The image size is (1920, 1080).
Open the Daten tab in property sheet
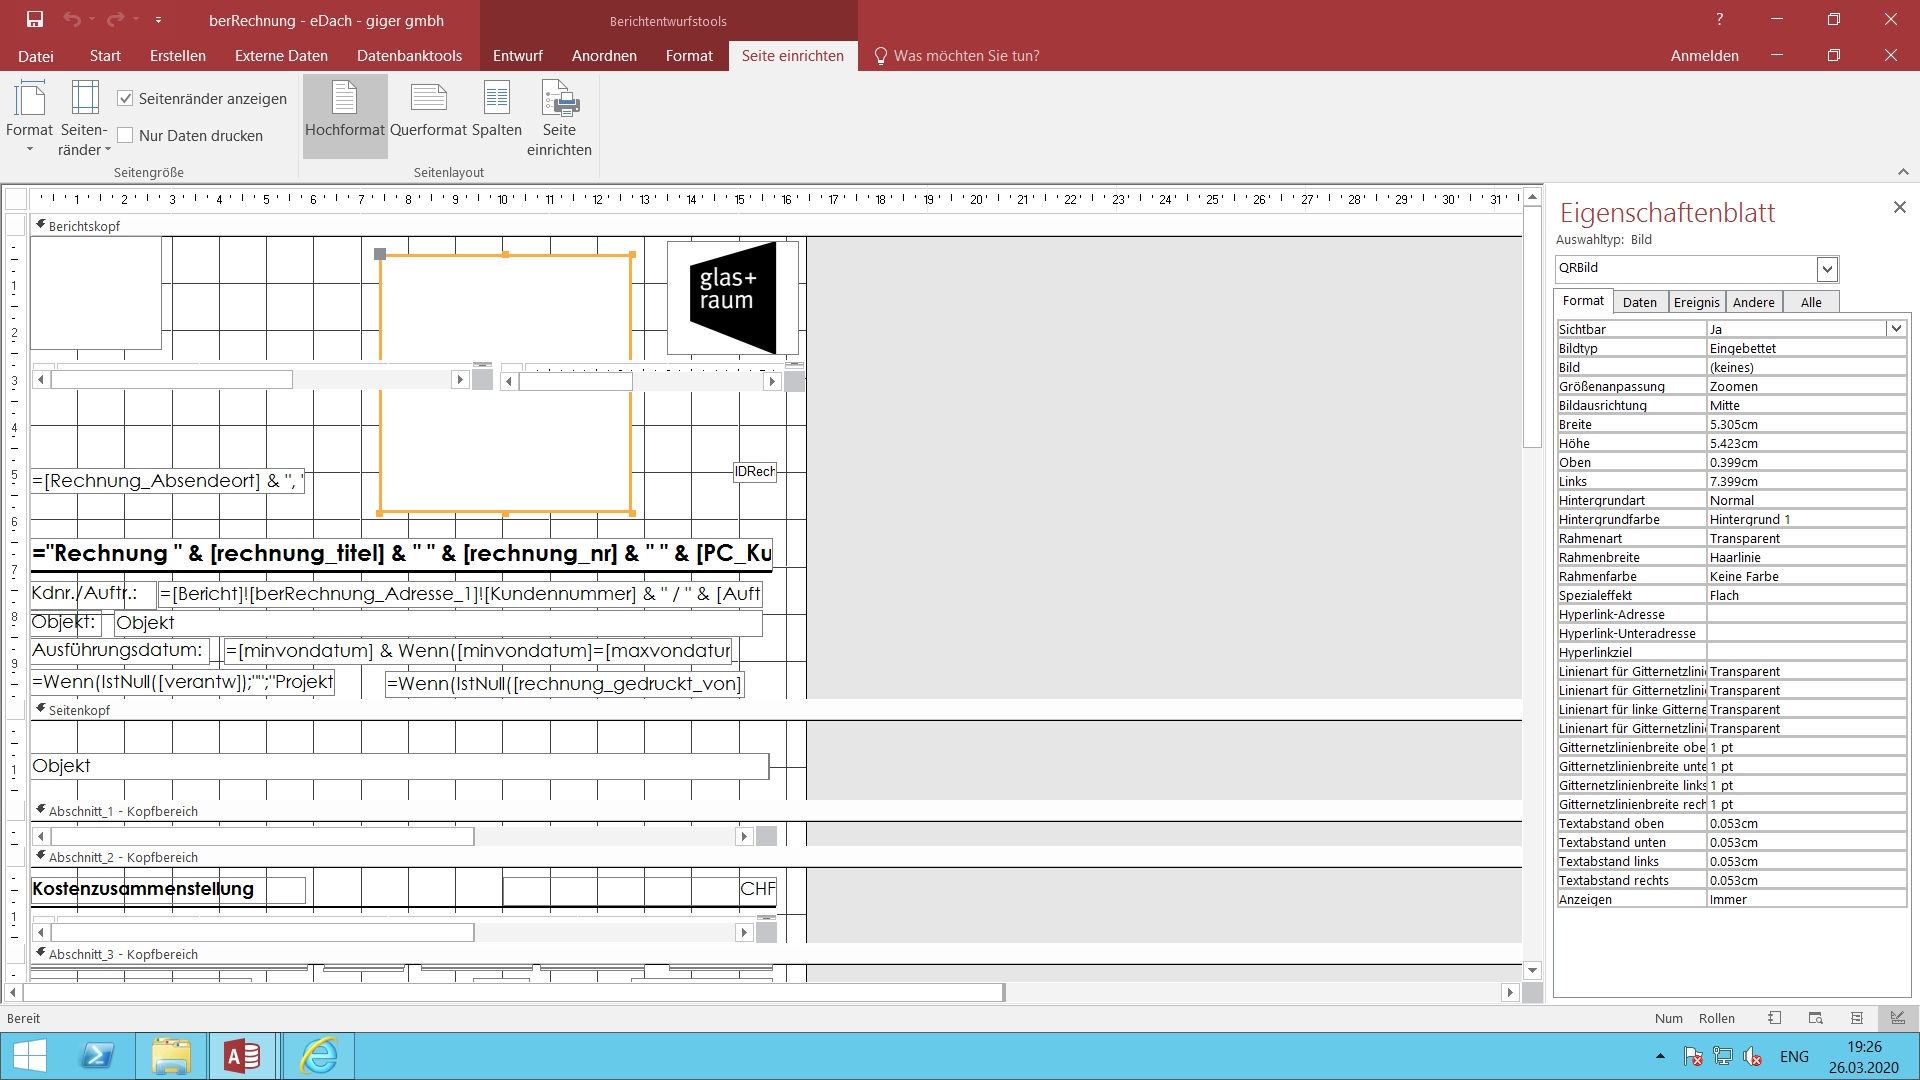point(1640,302)
